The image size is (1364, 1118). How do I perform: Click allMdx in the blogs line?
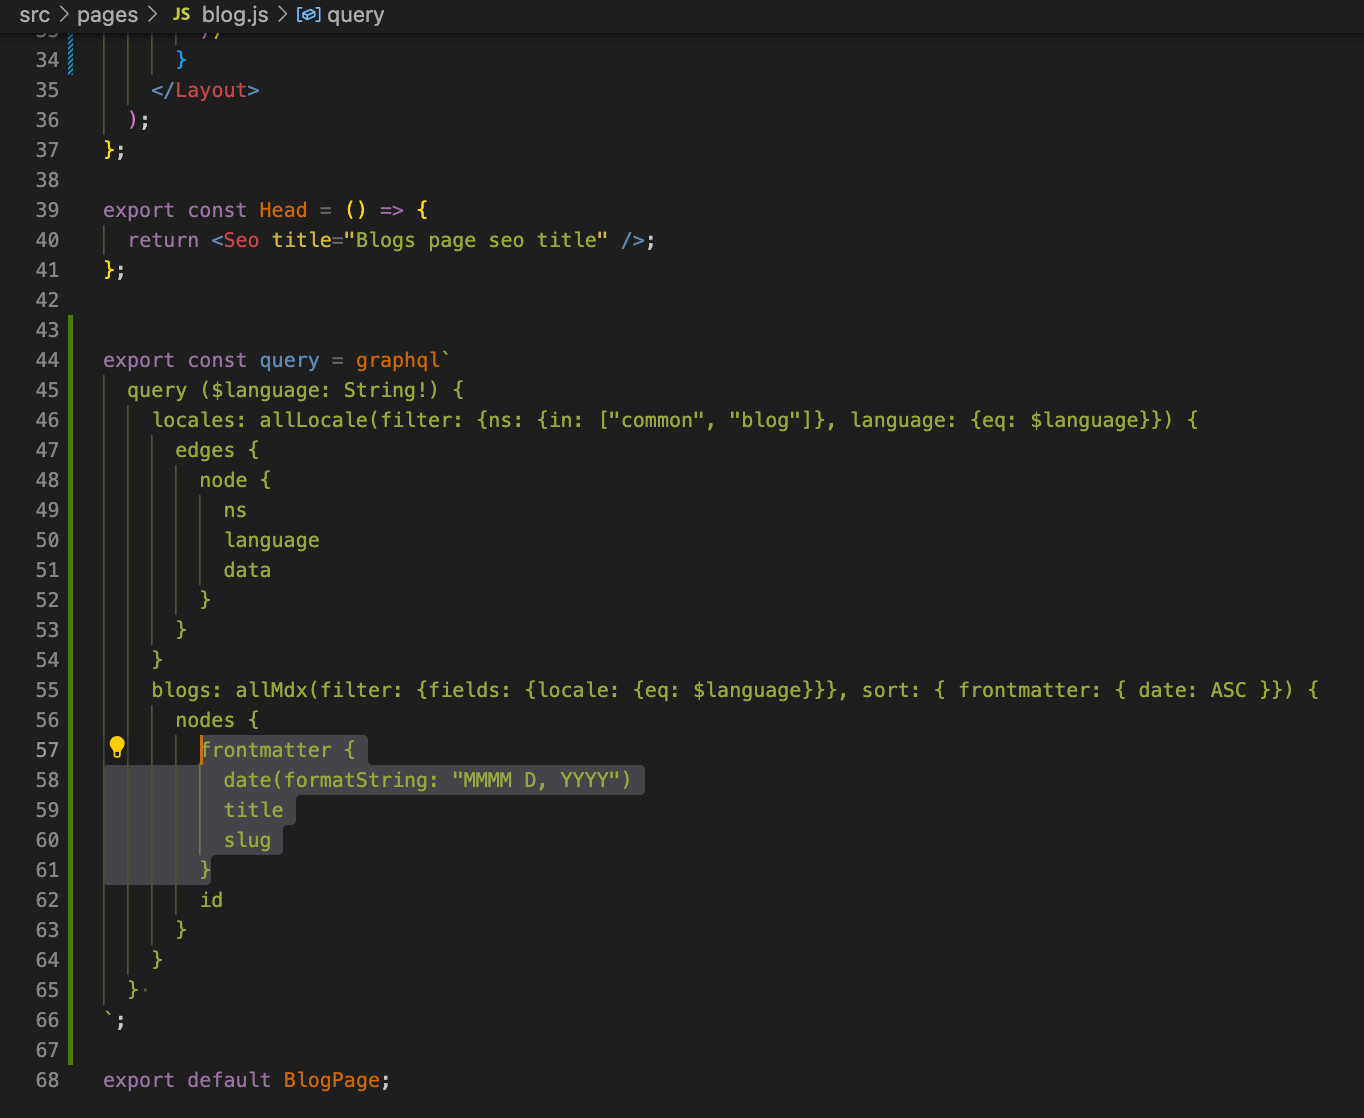pyautogui.click(x=271, y=690)
